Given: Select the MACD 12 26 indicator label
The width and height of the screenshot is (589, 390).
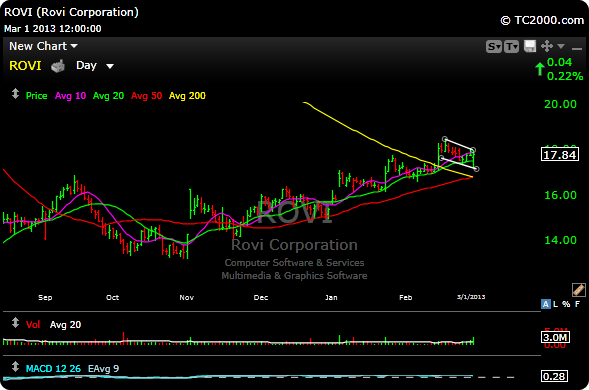Looking at the screenshot, I should coord(53,369).
